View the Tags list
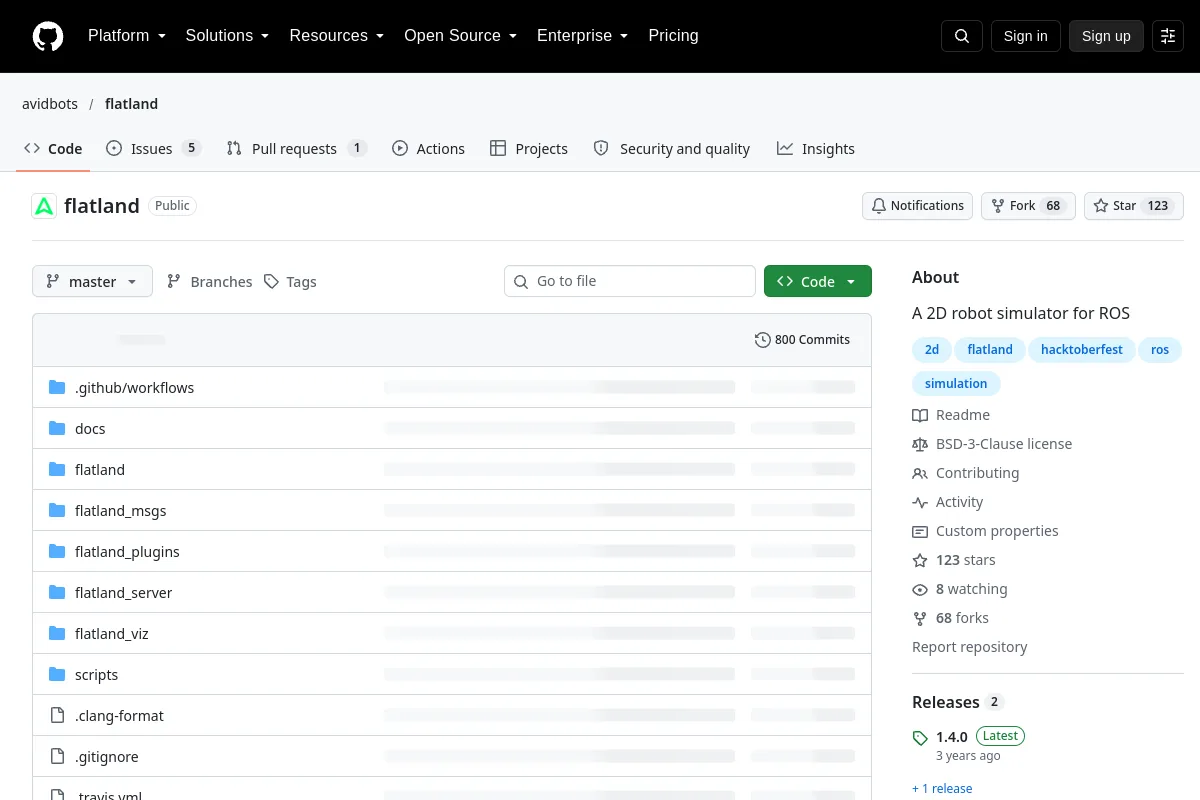Screen dimensions: 1200x800 [x=290, y=282]
